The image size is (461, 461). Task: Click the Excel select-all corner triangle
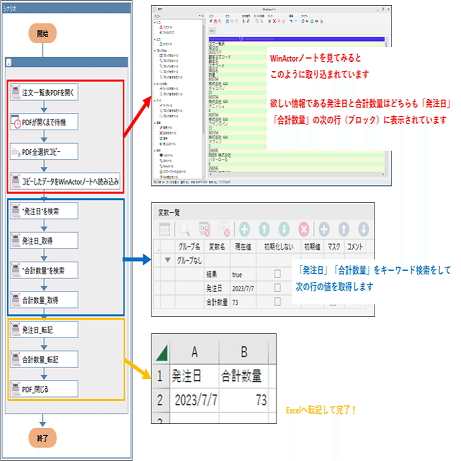162,353
